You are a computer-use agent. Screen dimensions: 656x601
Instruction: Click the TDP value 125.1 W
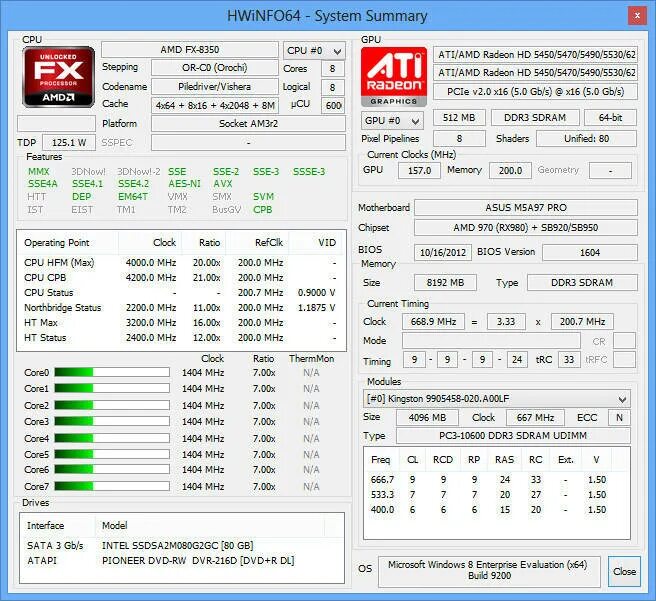pyautogui.click(x=69, y=143)
